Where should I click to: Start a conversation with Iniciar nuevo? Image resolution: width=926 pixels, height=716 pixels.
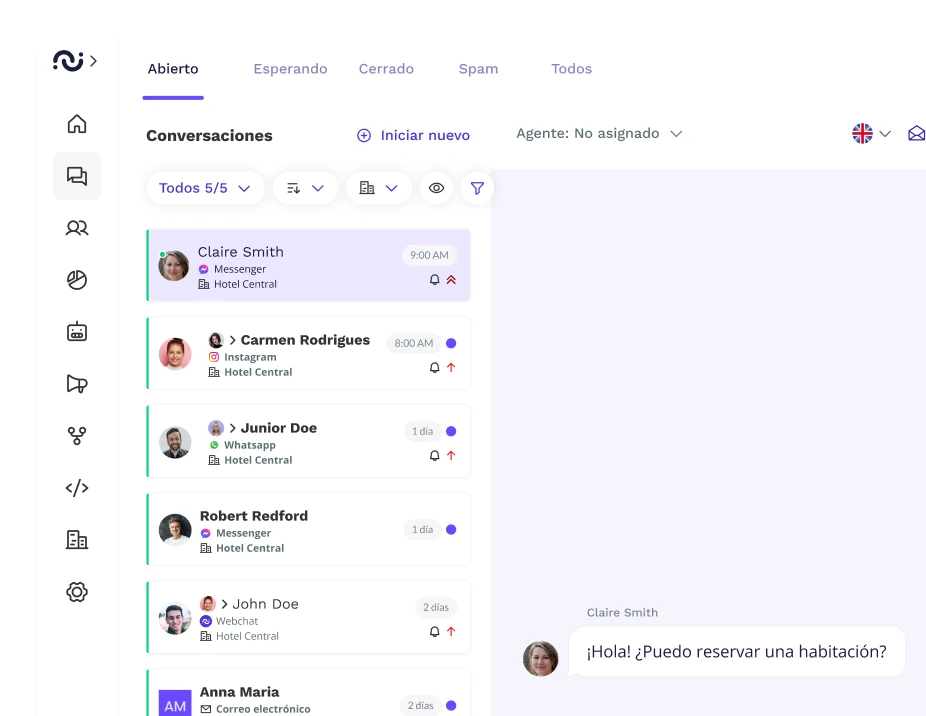[x=413, y=134]
